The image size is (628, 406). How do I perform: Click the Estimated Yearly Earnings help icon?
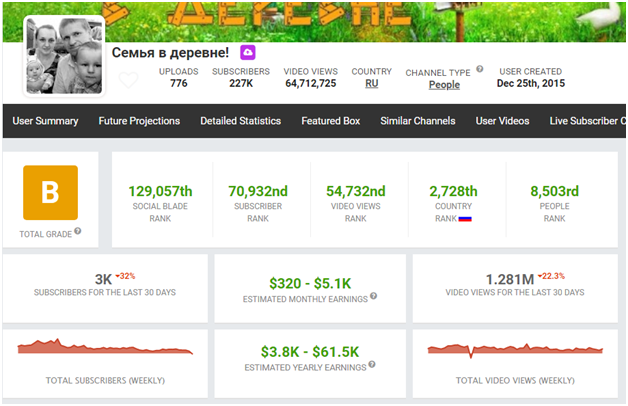point(372,364)
